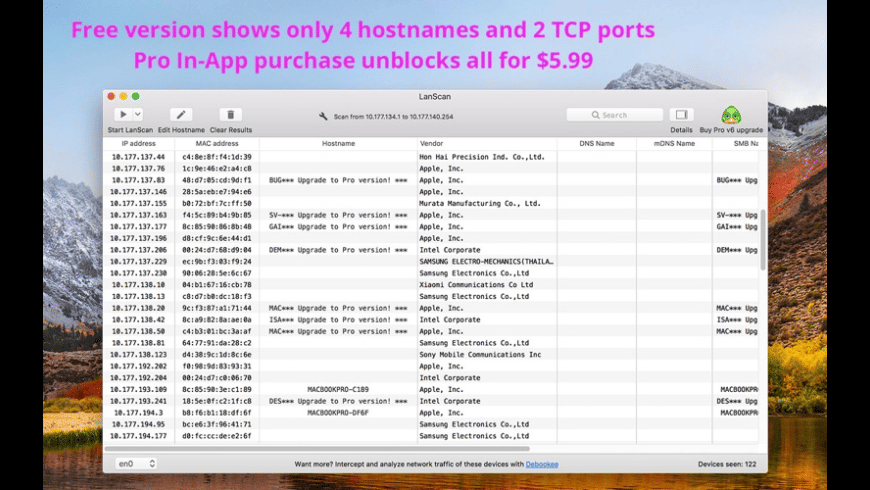Select vendor Murata Manufacturing Co., Ltd.
The height and width of the screenshot is (490, 870).
click(480, 204)
